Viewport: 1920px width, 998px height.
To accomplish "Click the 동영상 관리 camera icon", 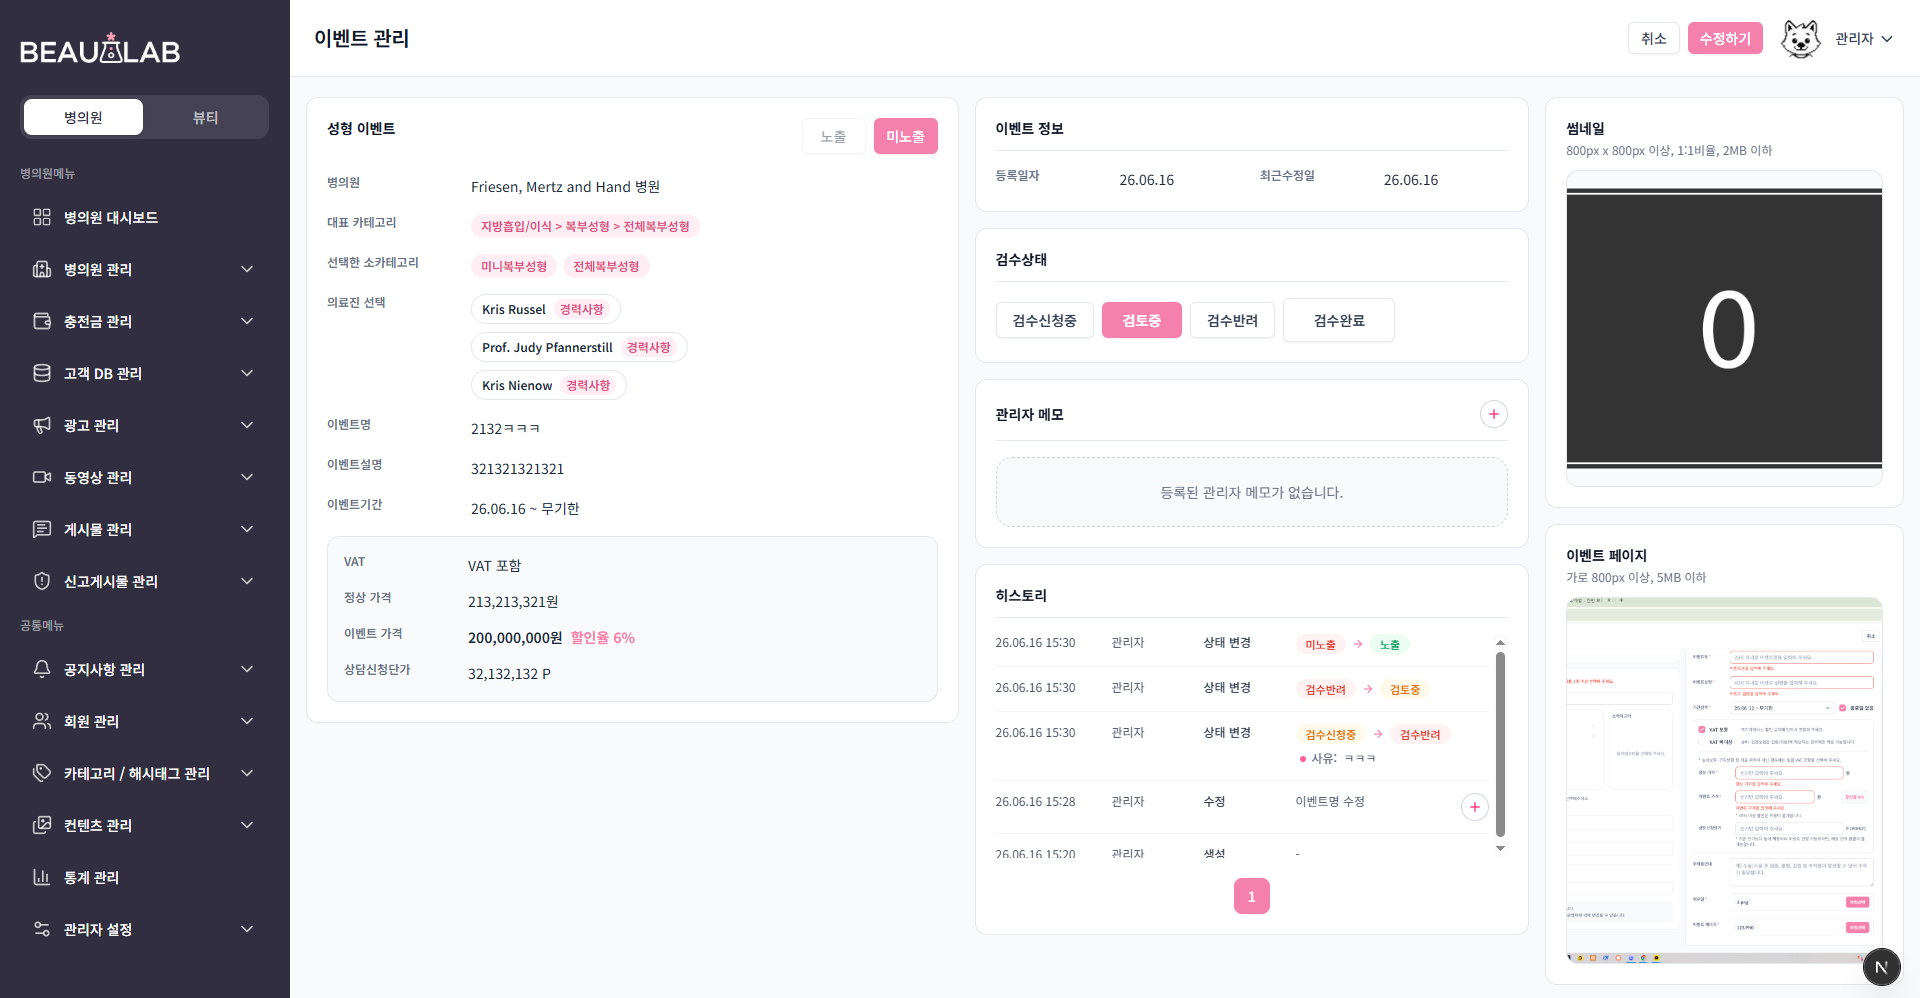I will pyautogui.click(x=42, y=477).
